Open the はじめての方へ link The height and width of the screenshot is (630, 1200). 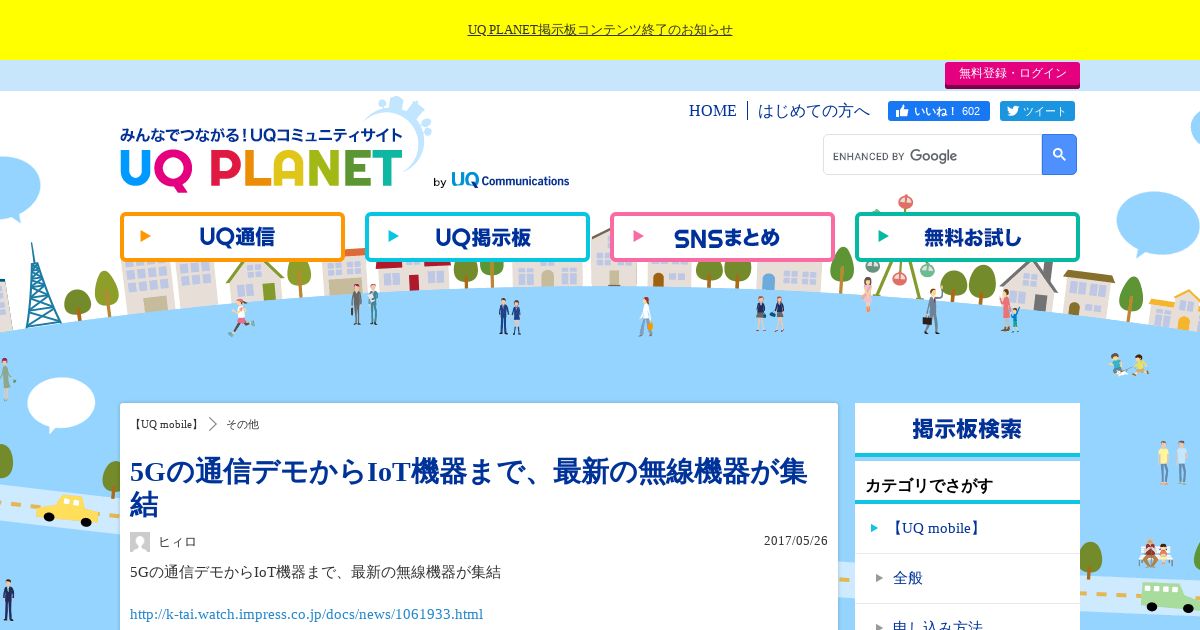pyautogui.click(x=813, y=111)
